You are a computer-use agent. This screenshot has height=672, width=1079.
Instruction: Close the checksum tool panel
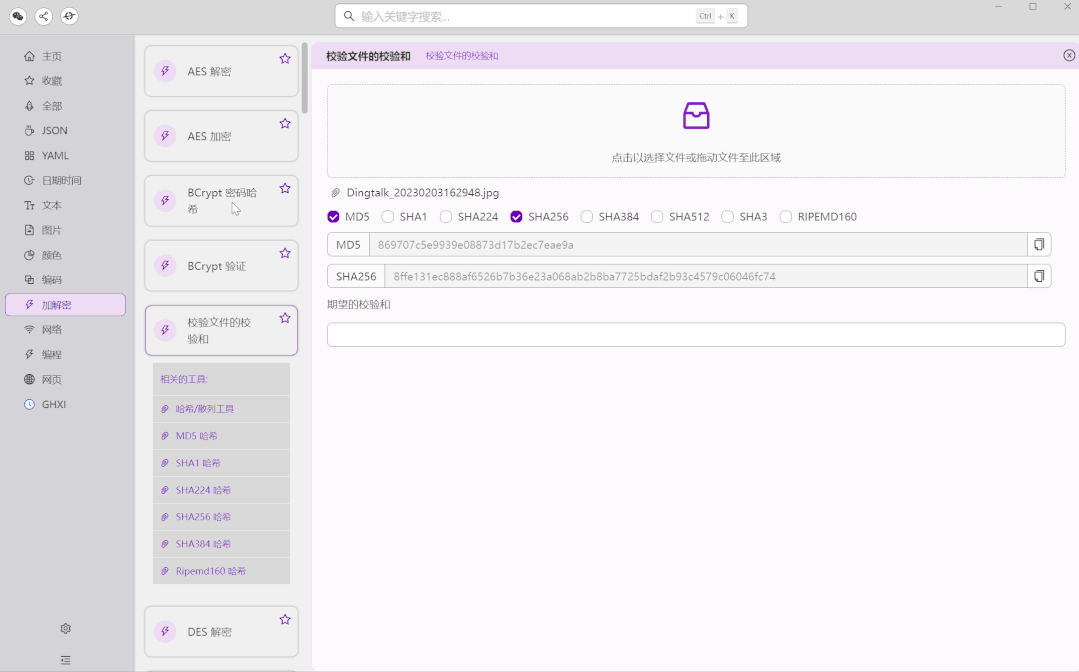(x=1069, y=55)
